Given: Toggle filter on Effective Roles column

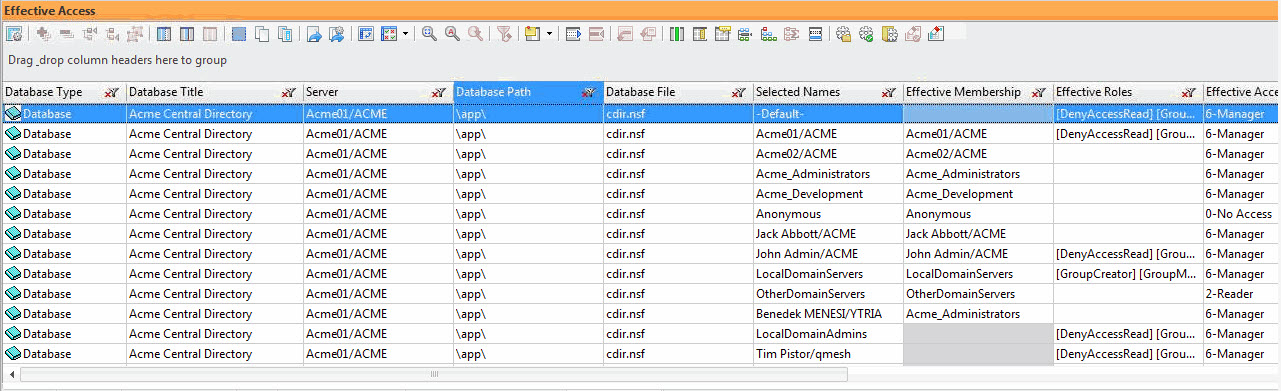Looking at the screenshot, I should pos(1188,92).
